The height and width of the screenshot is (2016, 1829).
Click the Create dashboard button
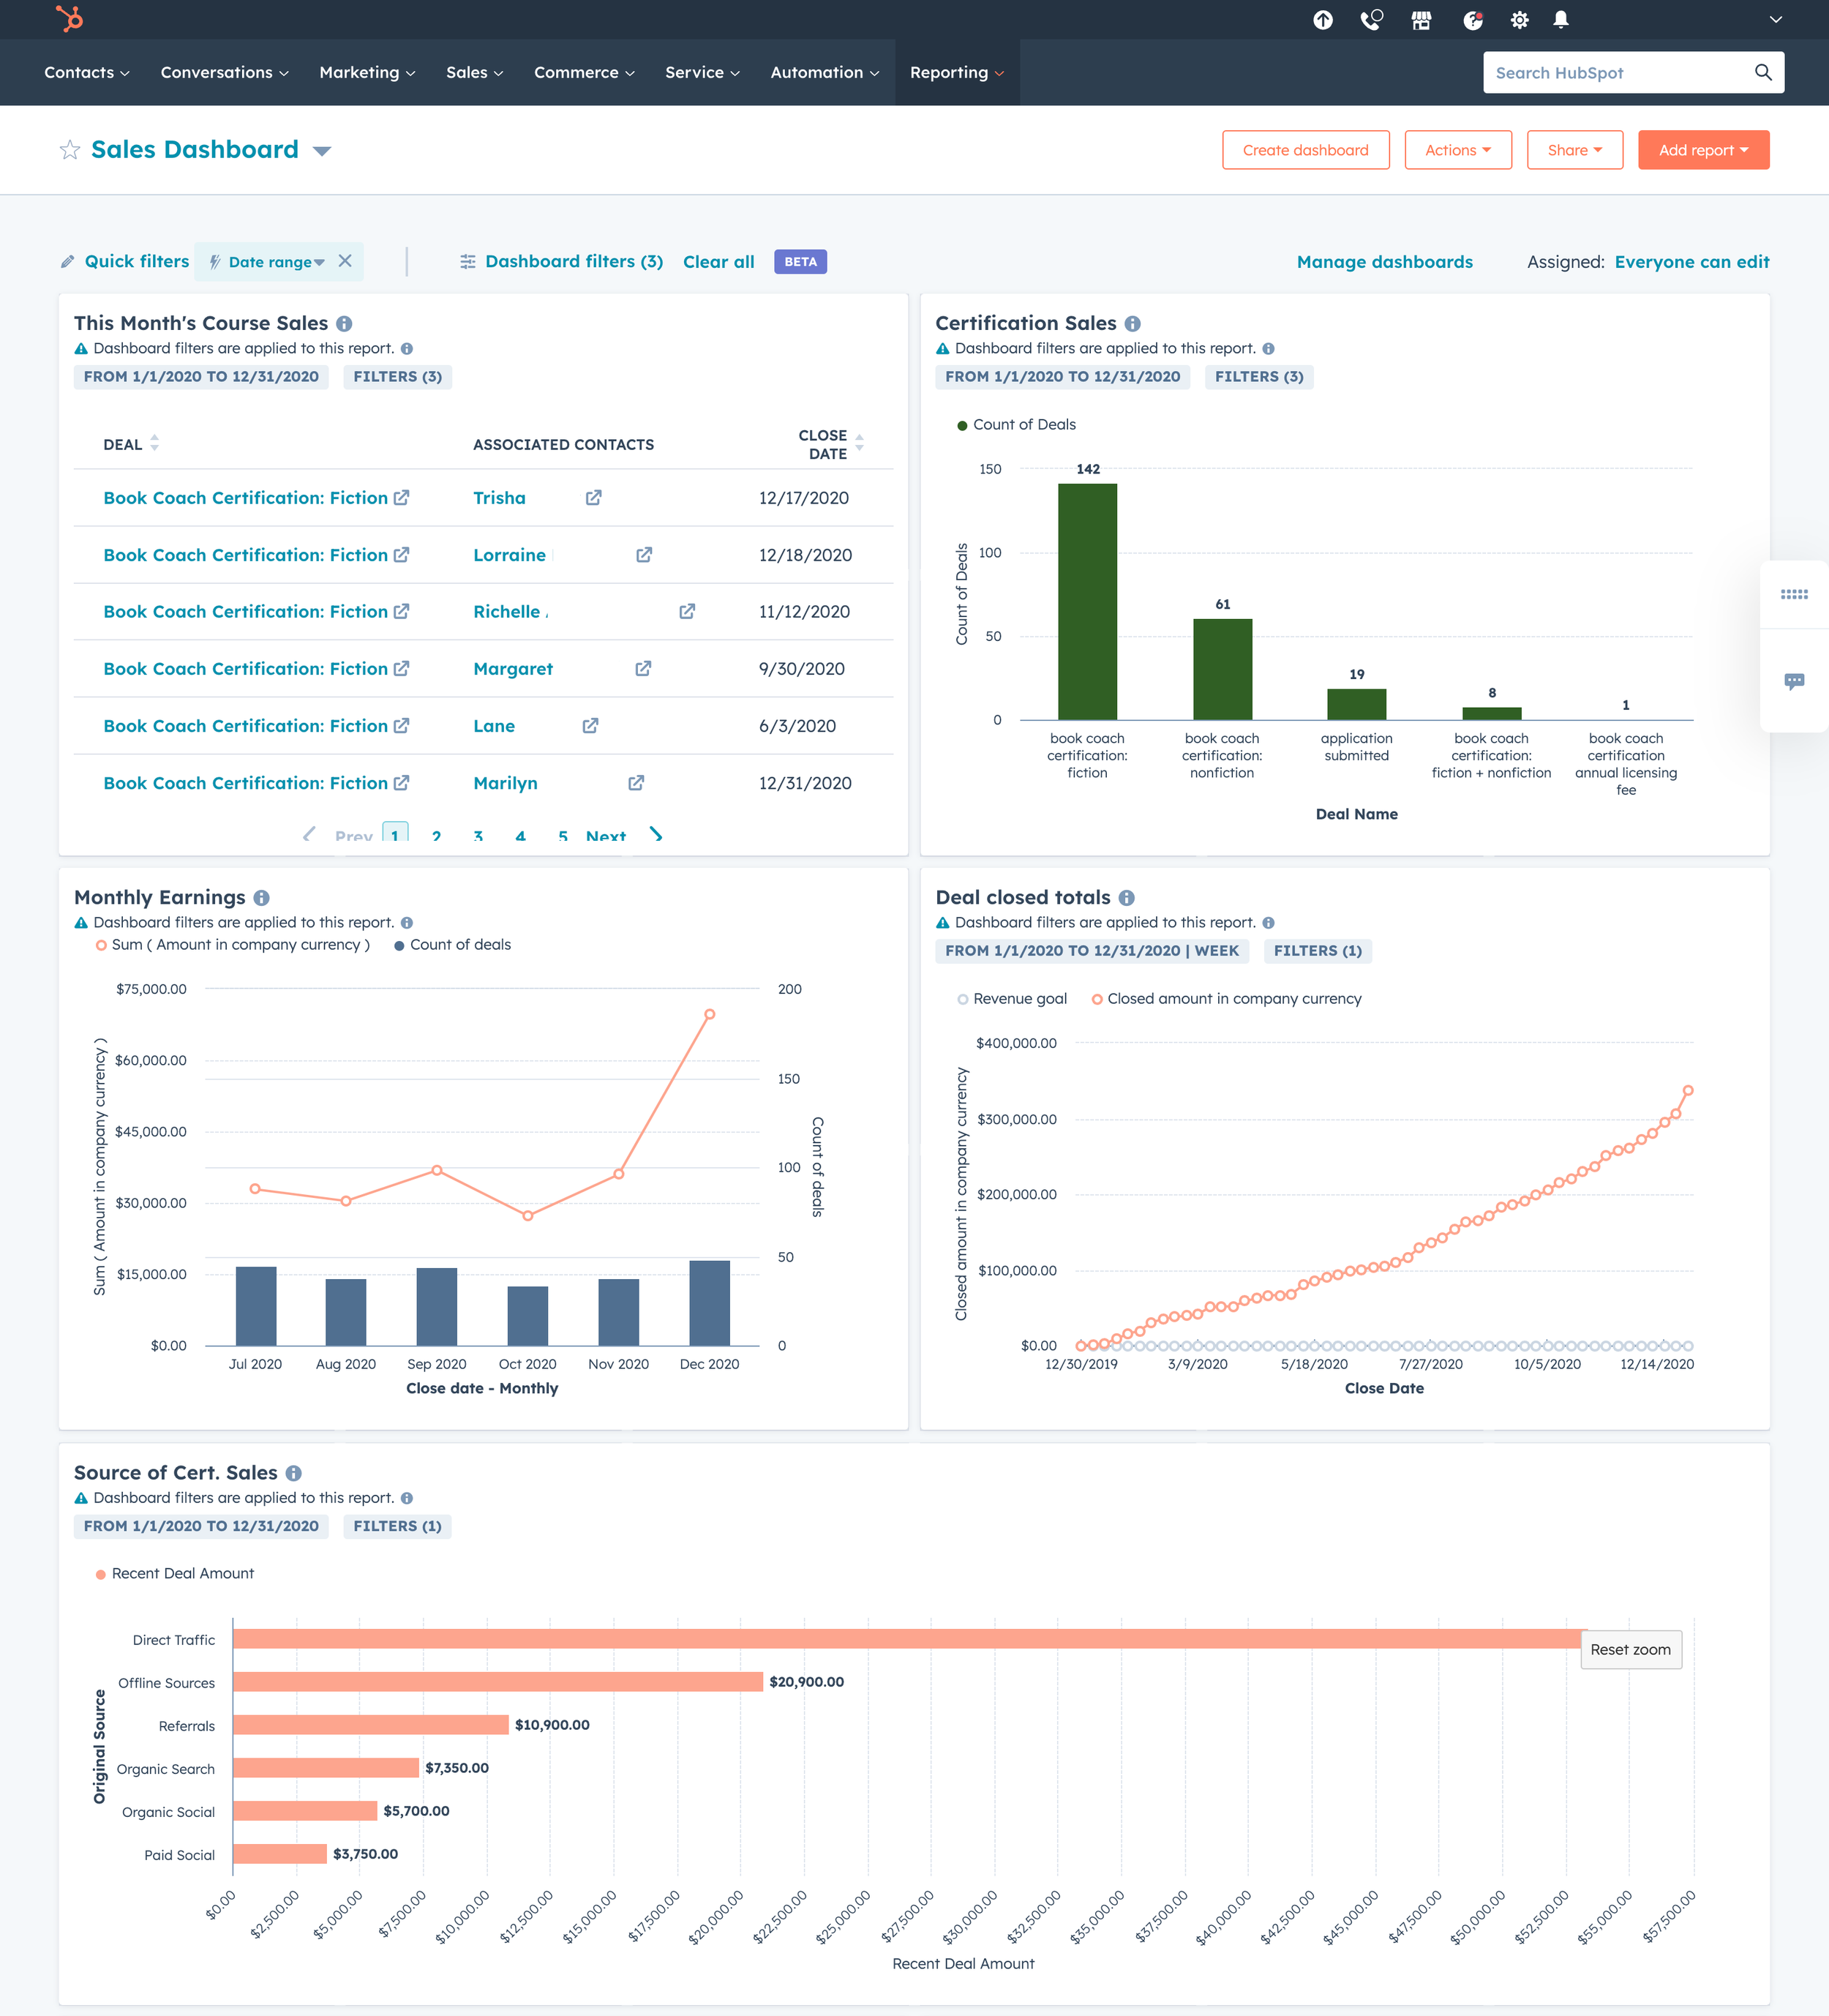[x=1305, y=150]
